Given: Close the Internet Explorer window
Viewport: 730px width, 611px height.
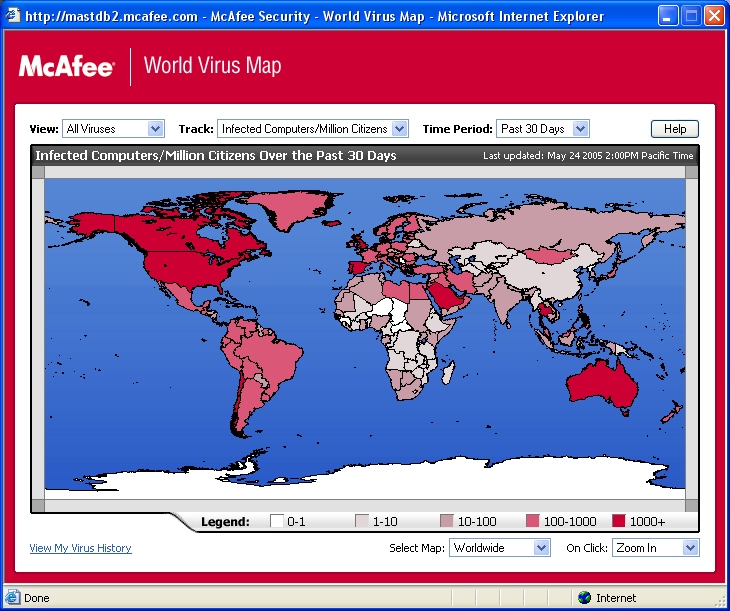Looking at the screenshot, I should 714,16.
